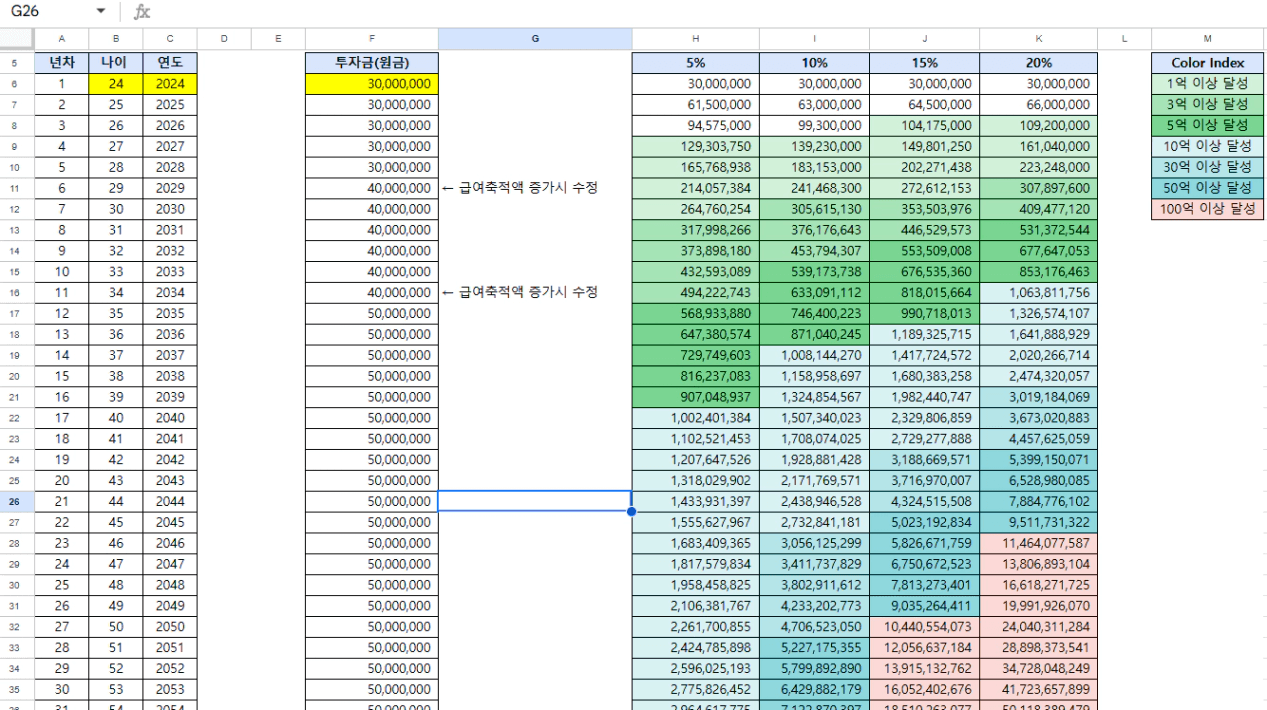Select column F header

tap(372, 39)
